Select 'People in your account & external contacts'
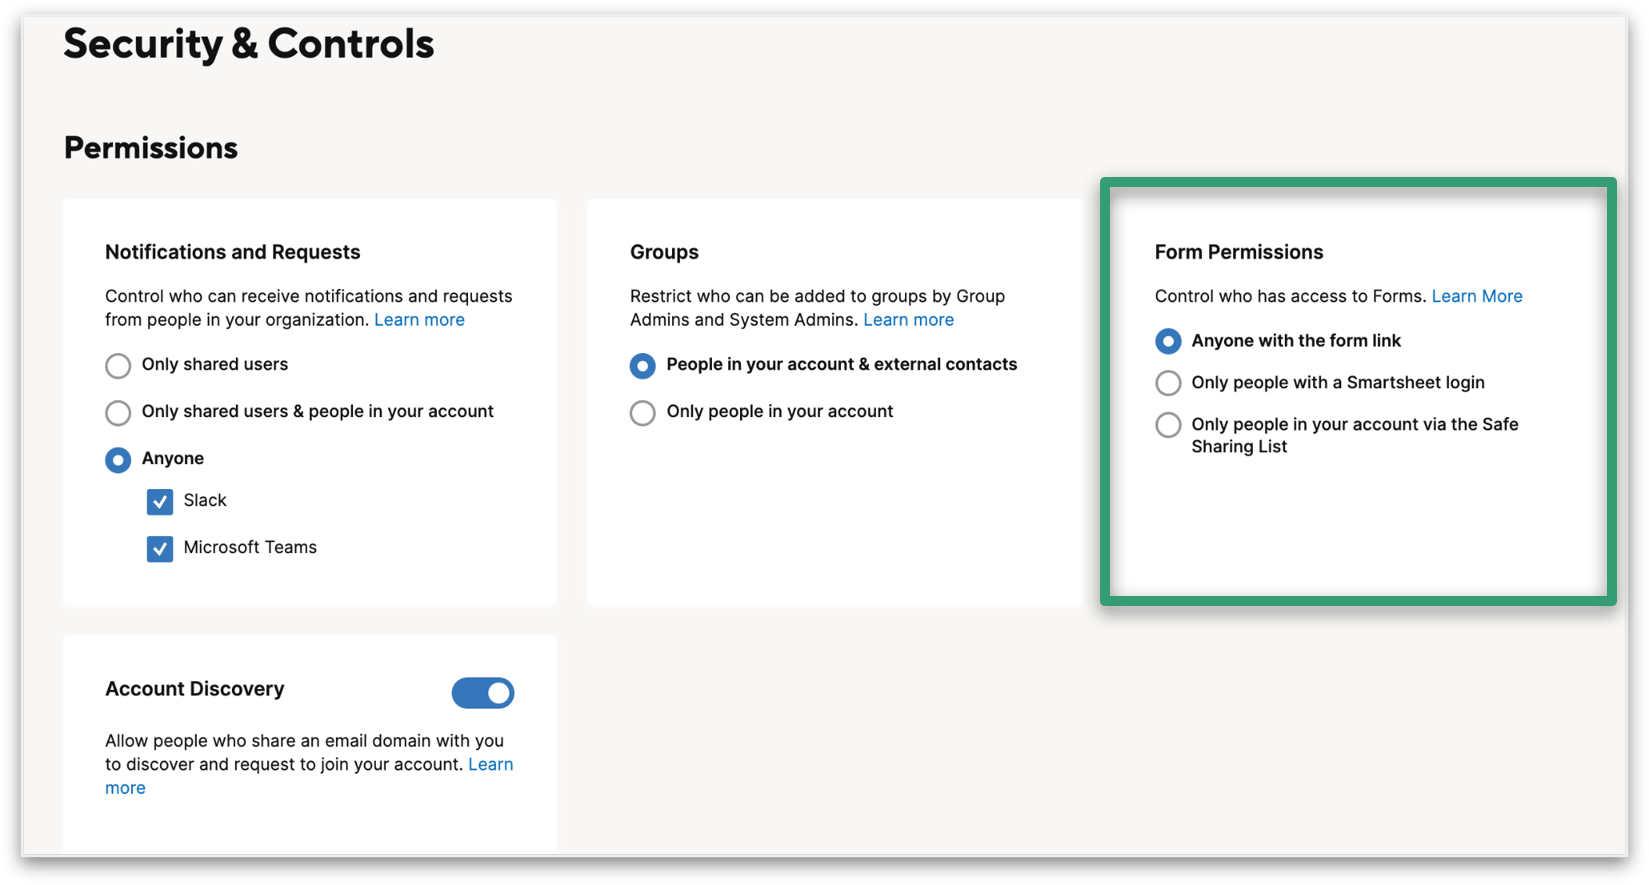The height and width of the screenshot is (885, 1649). pyautogui.click(x=643, y=366)
